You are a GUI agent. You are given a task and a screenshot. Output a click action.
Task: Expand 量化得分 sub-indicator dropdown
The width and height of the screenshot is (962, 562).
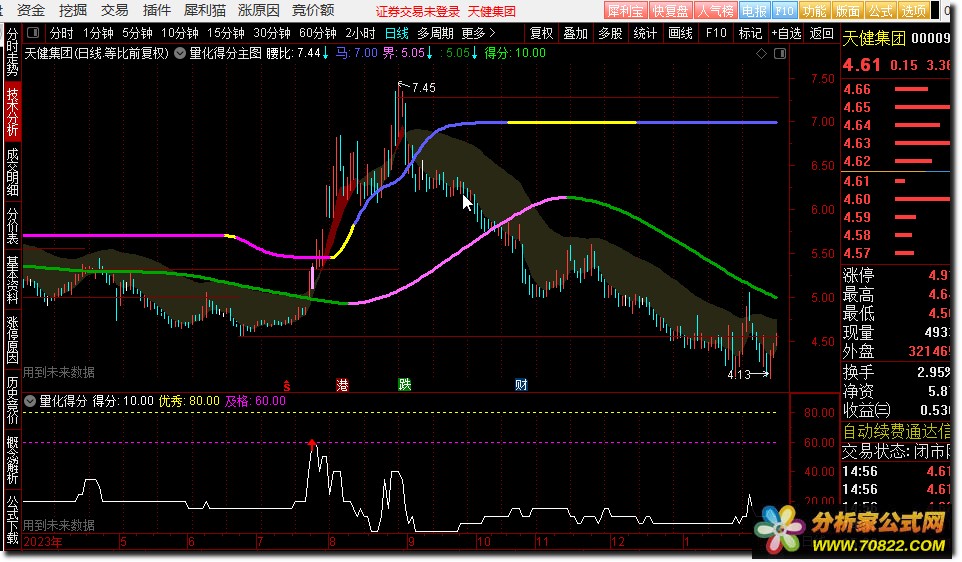29,401
